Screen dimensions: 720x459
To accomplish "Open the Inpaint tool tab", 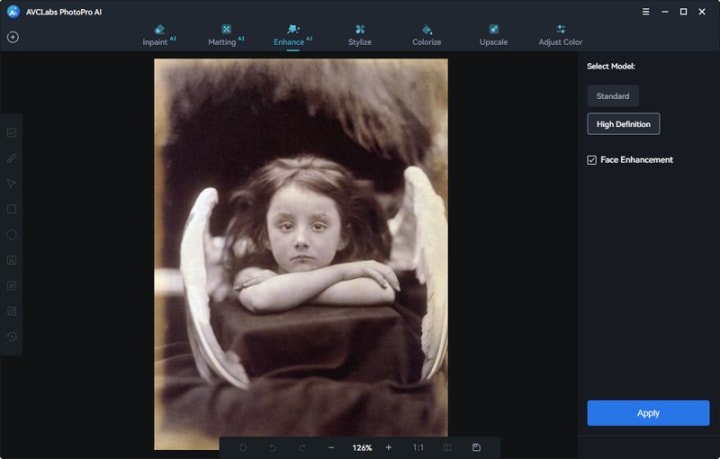I will point(159,36).
